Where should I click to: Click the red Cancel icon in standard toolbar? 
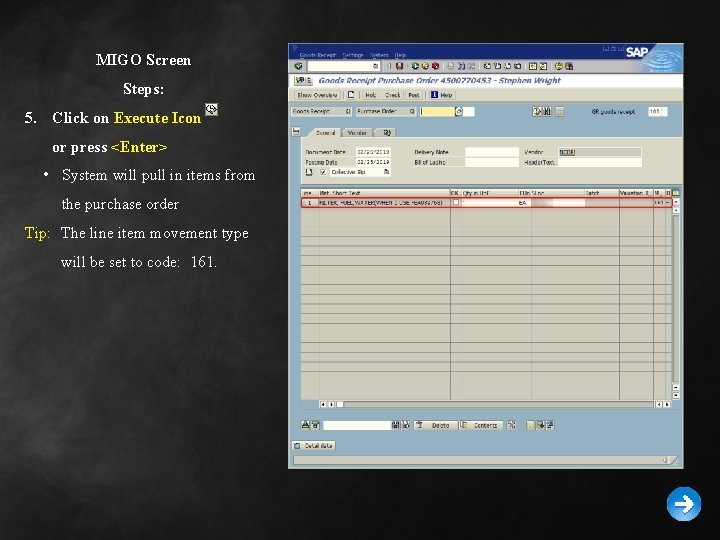pos(435,66)
